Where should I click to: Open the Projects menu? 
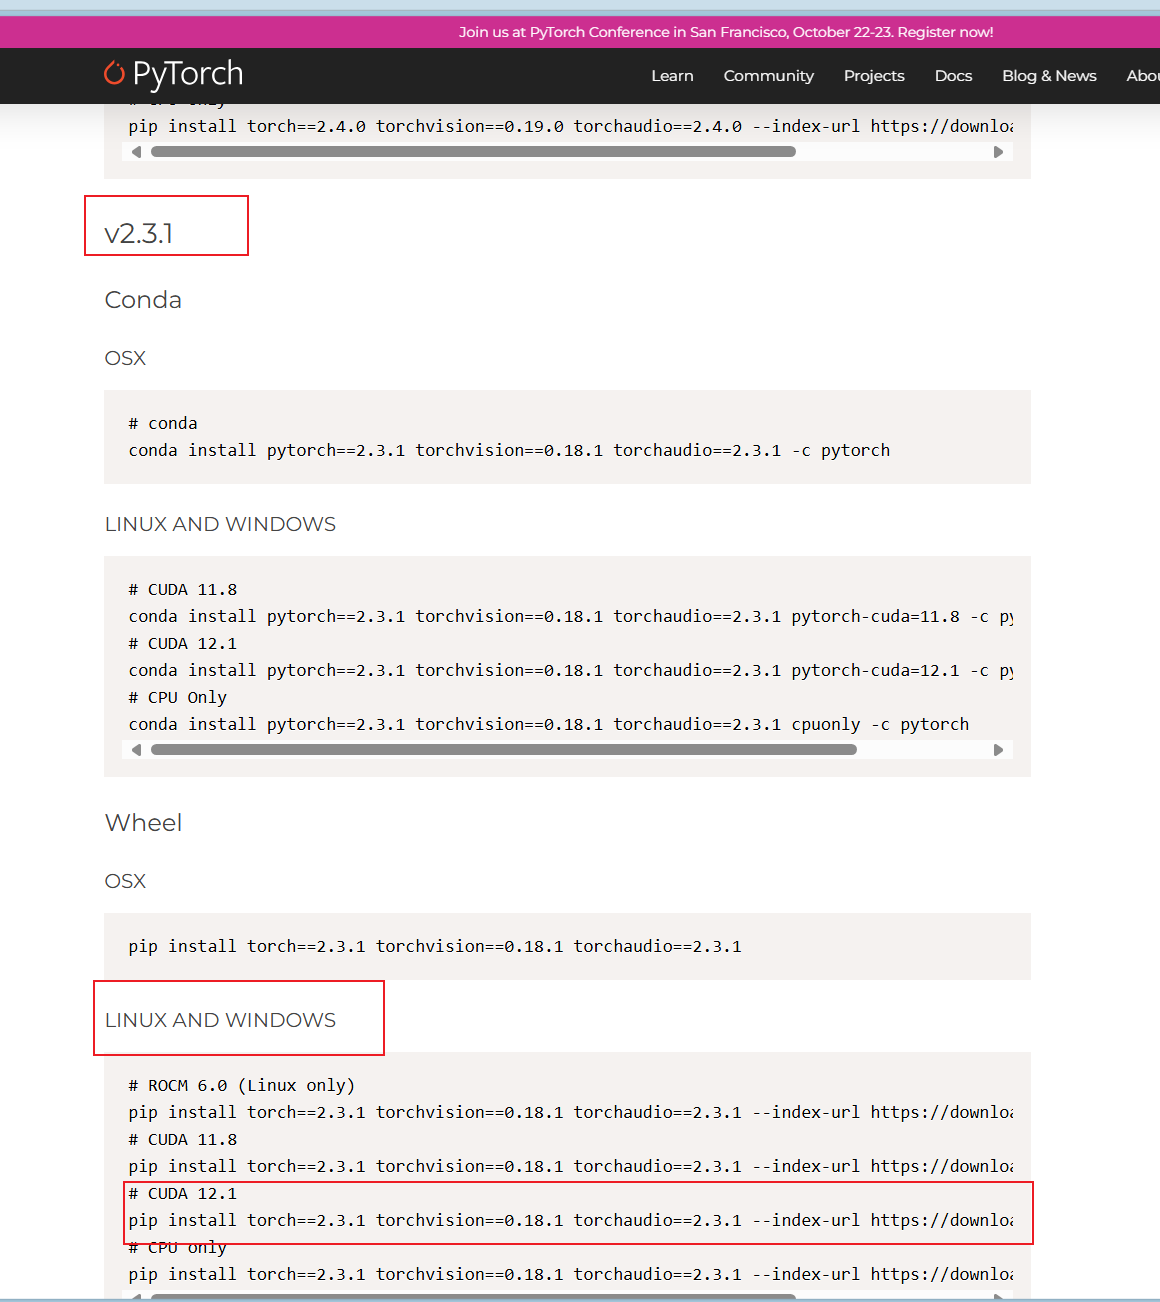tap(874, 76)
